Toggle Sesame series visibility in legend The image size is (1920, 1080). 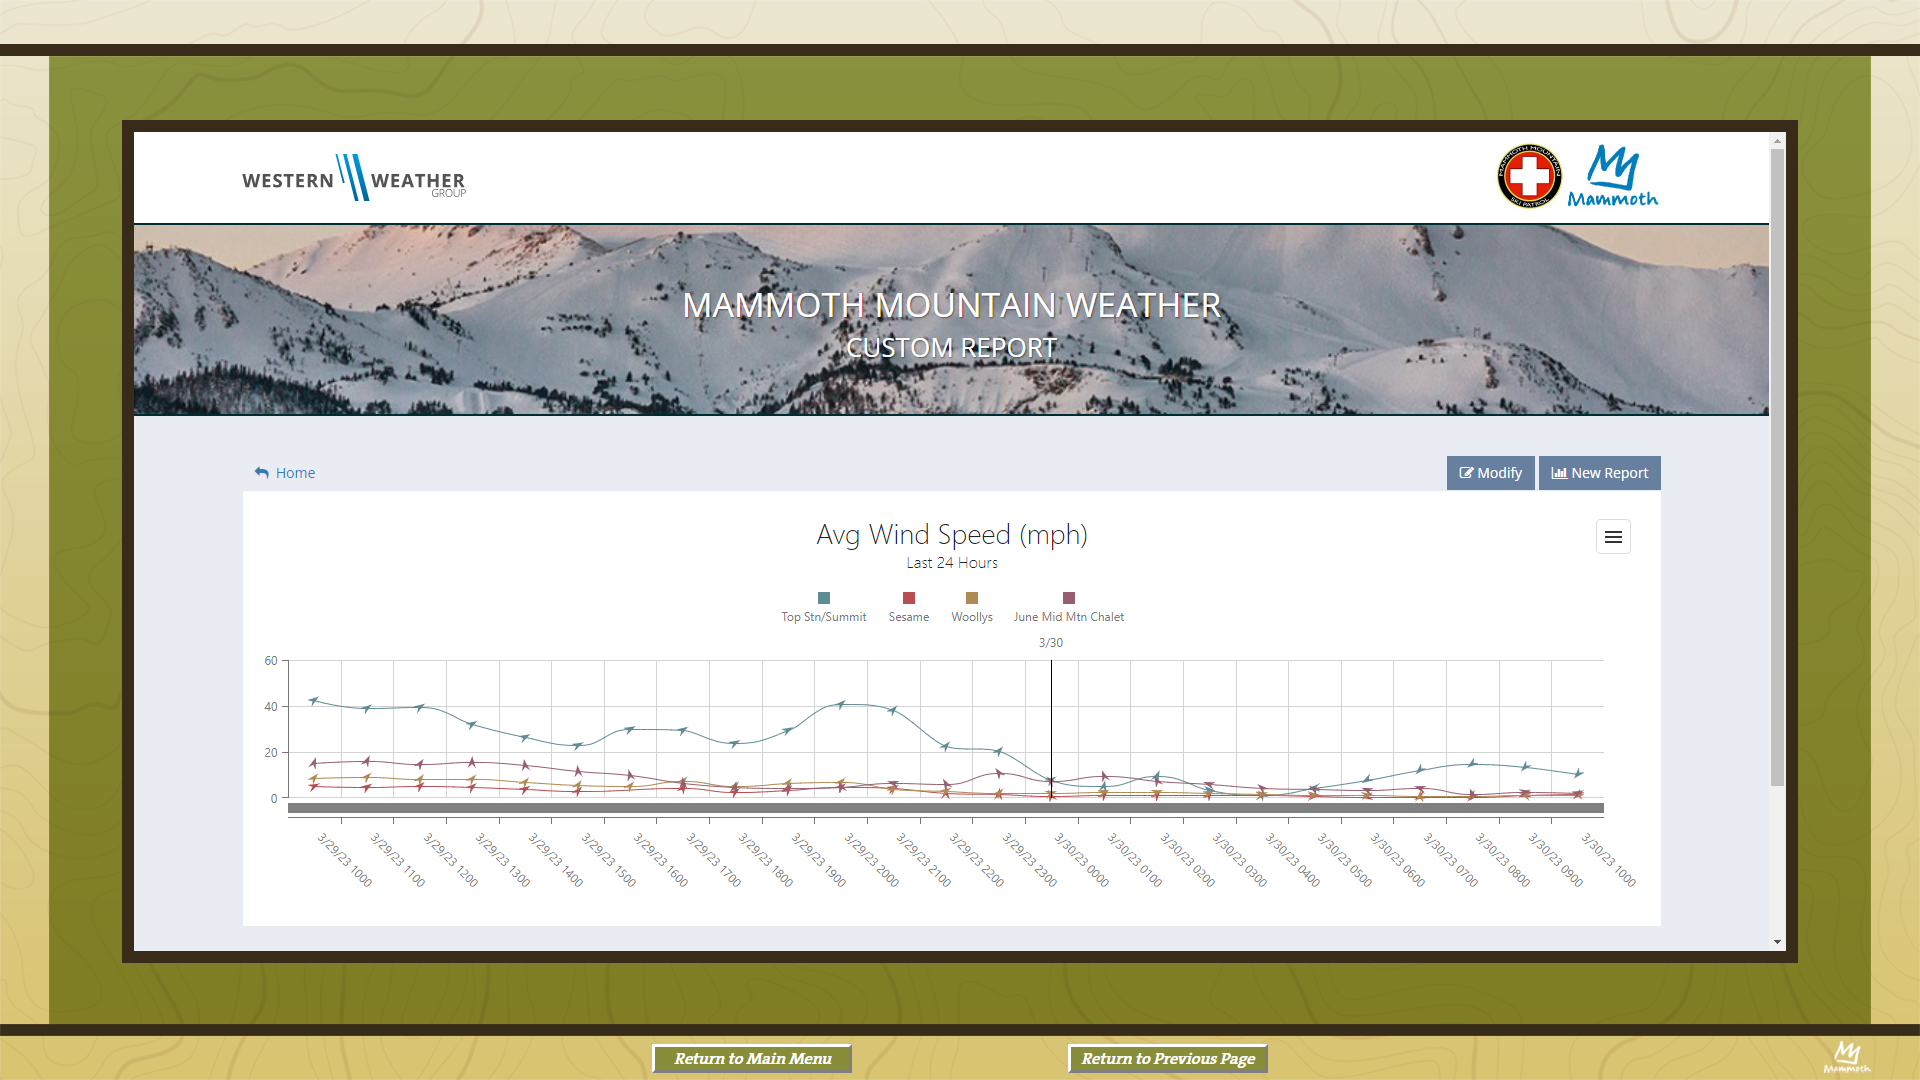909,617
